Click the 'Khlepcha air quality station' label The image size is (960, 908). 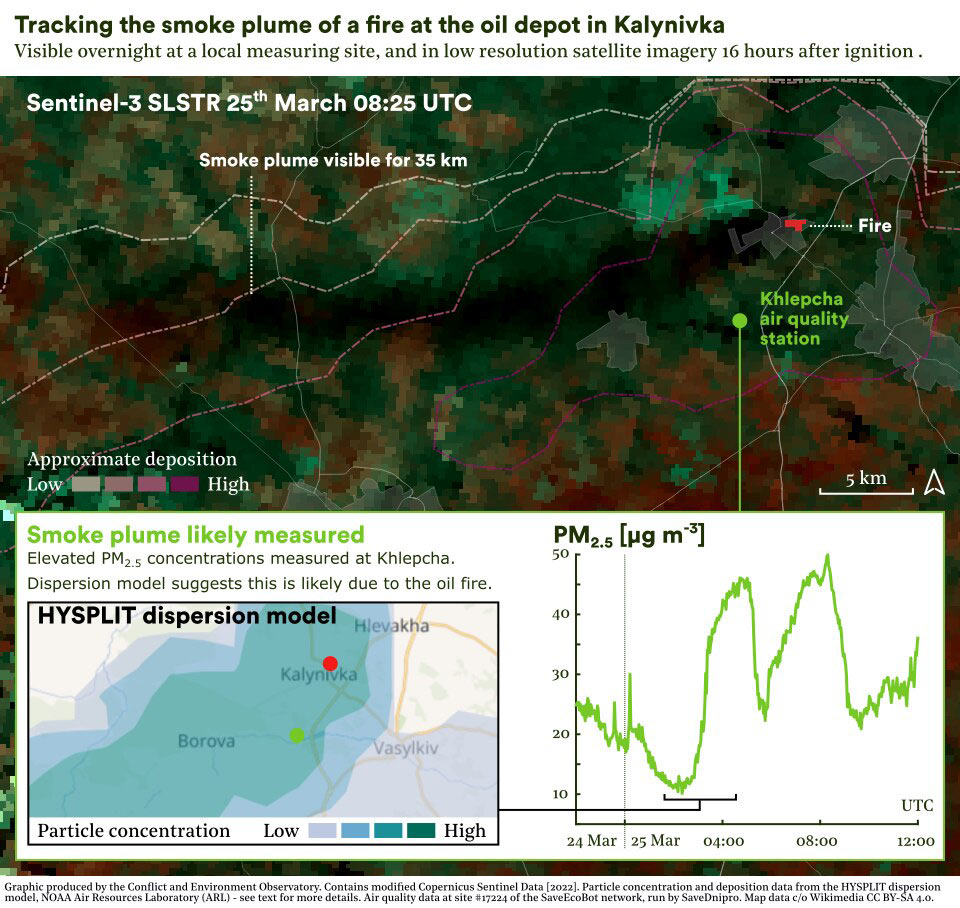(804, 318)
